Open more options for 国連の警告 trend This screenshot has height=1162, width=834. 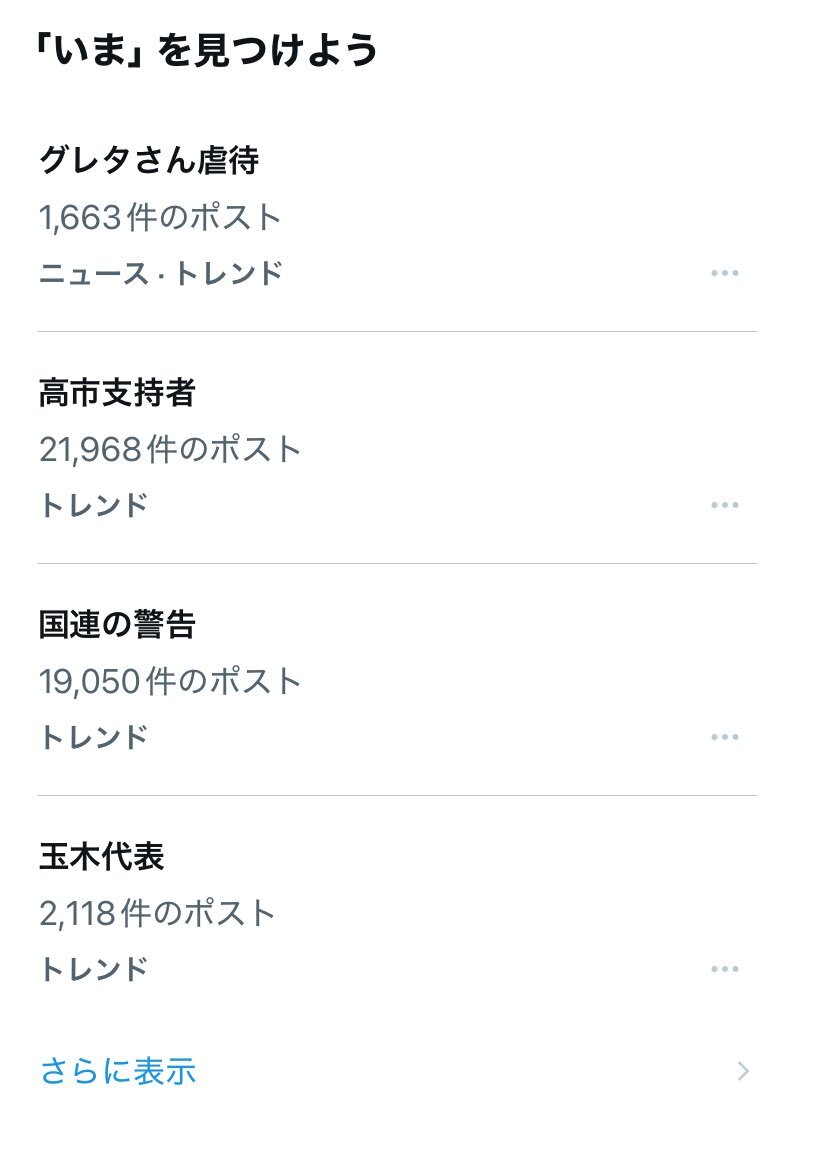click(x=724, y=737)
